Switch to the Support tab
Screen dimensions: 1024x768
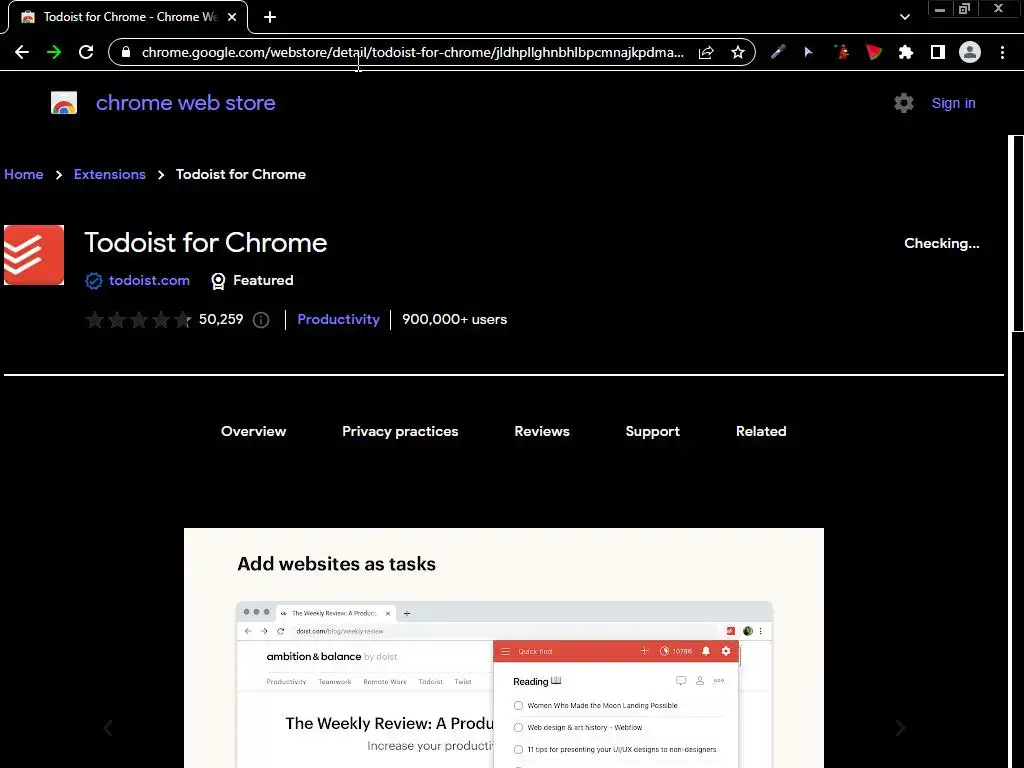(652, 431)
